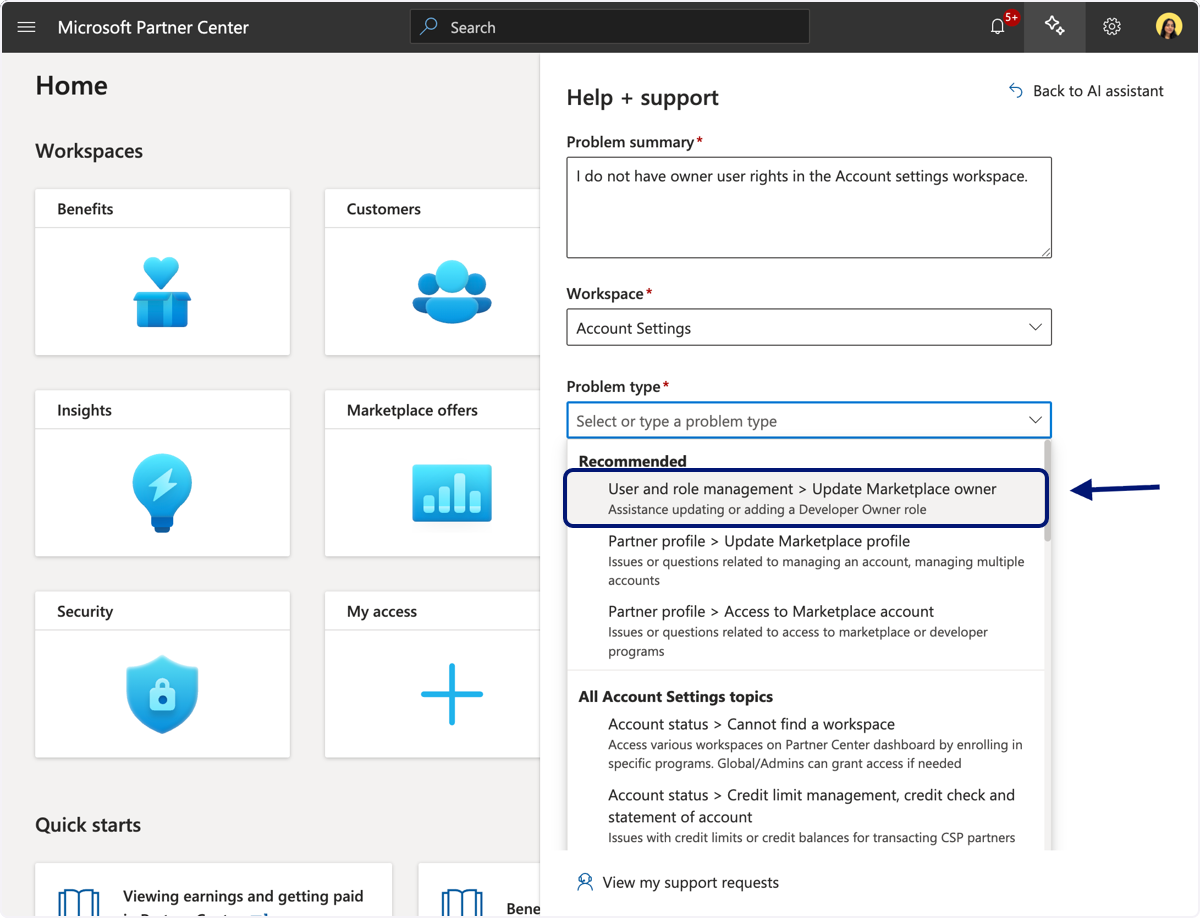Click the Quick starts heading
Viewport: 1200px width, 918px height.
point(88,825)
